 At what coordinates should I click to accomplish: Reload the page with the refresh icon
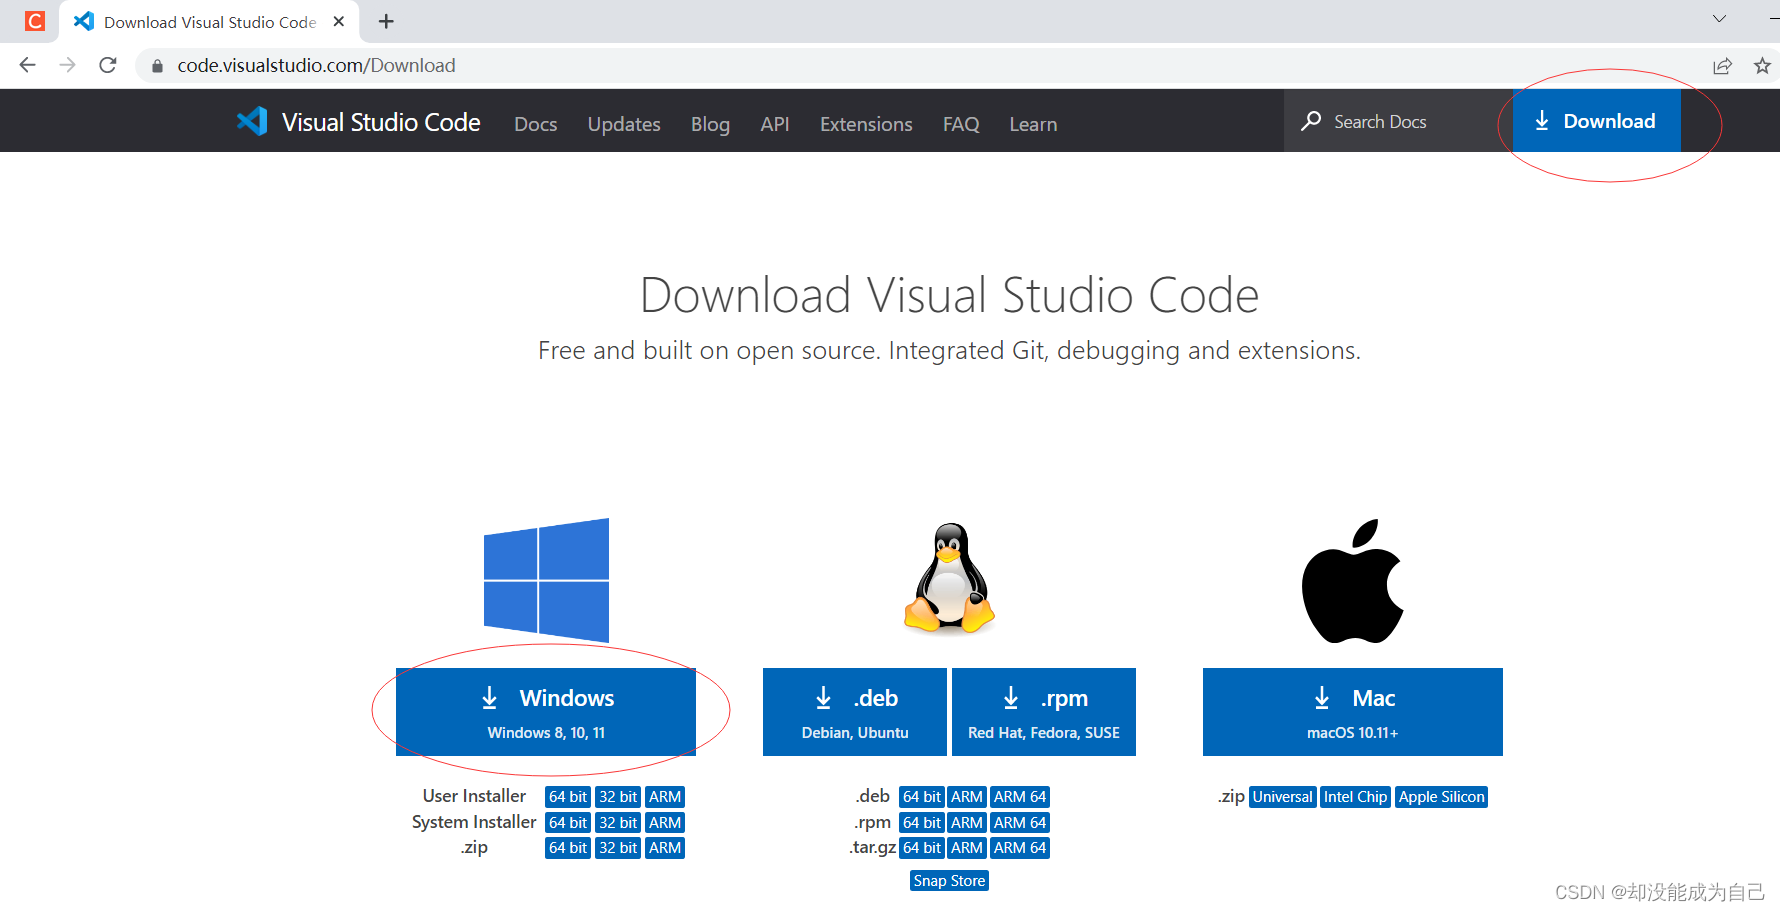pos(108,65)
